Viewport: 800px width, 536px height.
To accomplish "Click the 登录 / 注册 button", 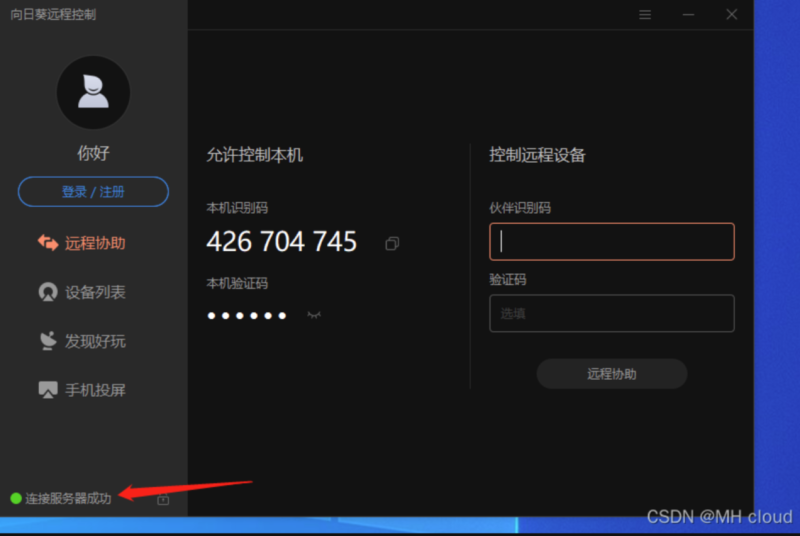I will pyautogui.click(x=93, y=192).
